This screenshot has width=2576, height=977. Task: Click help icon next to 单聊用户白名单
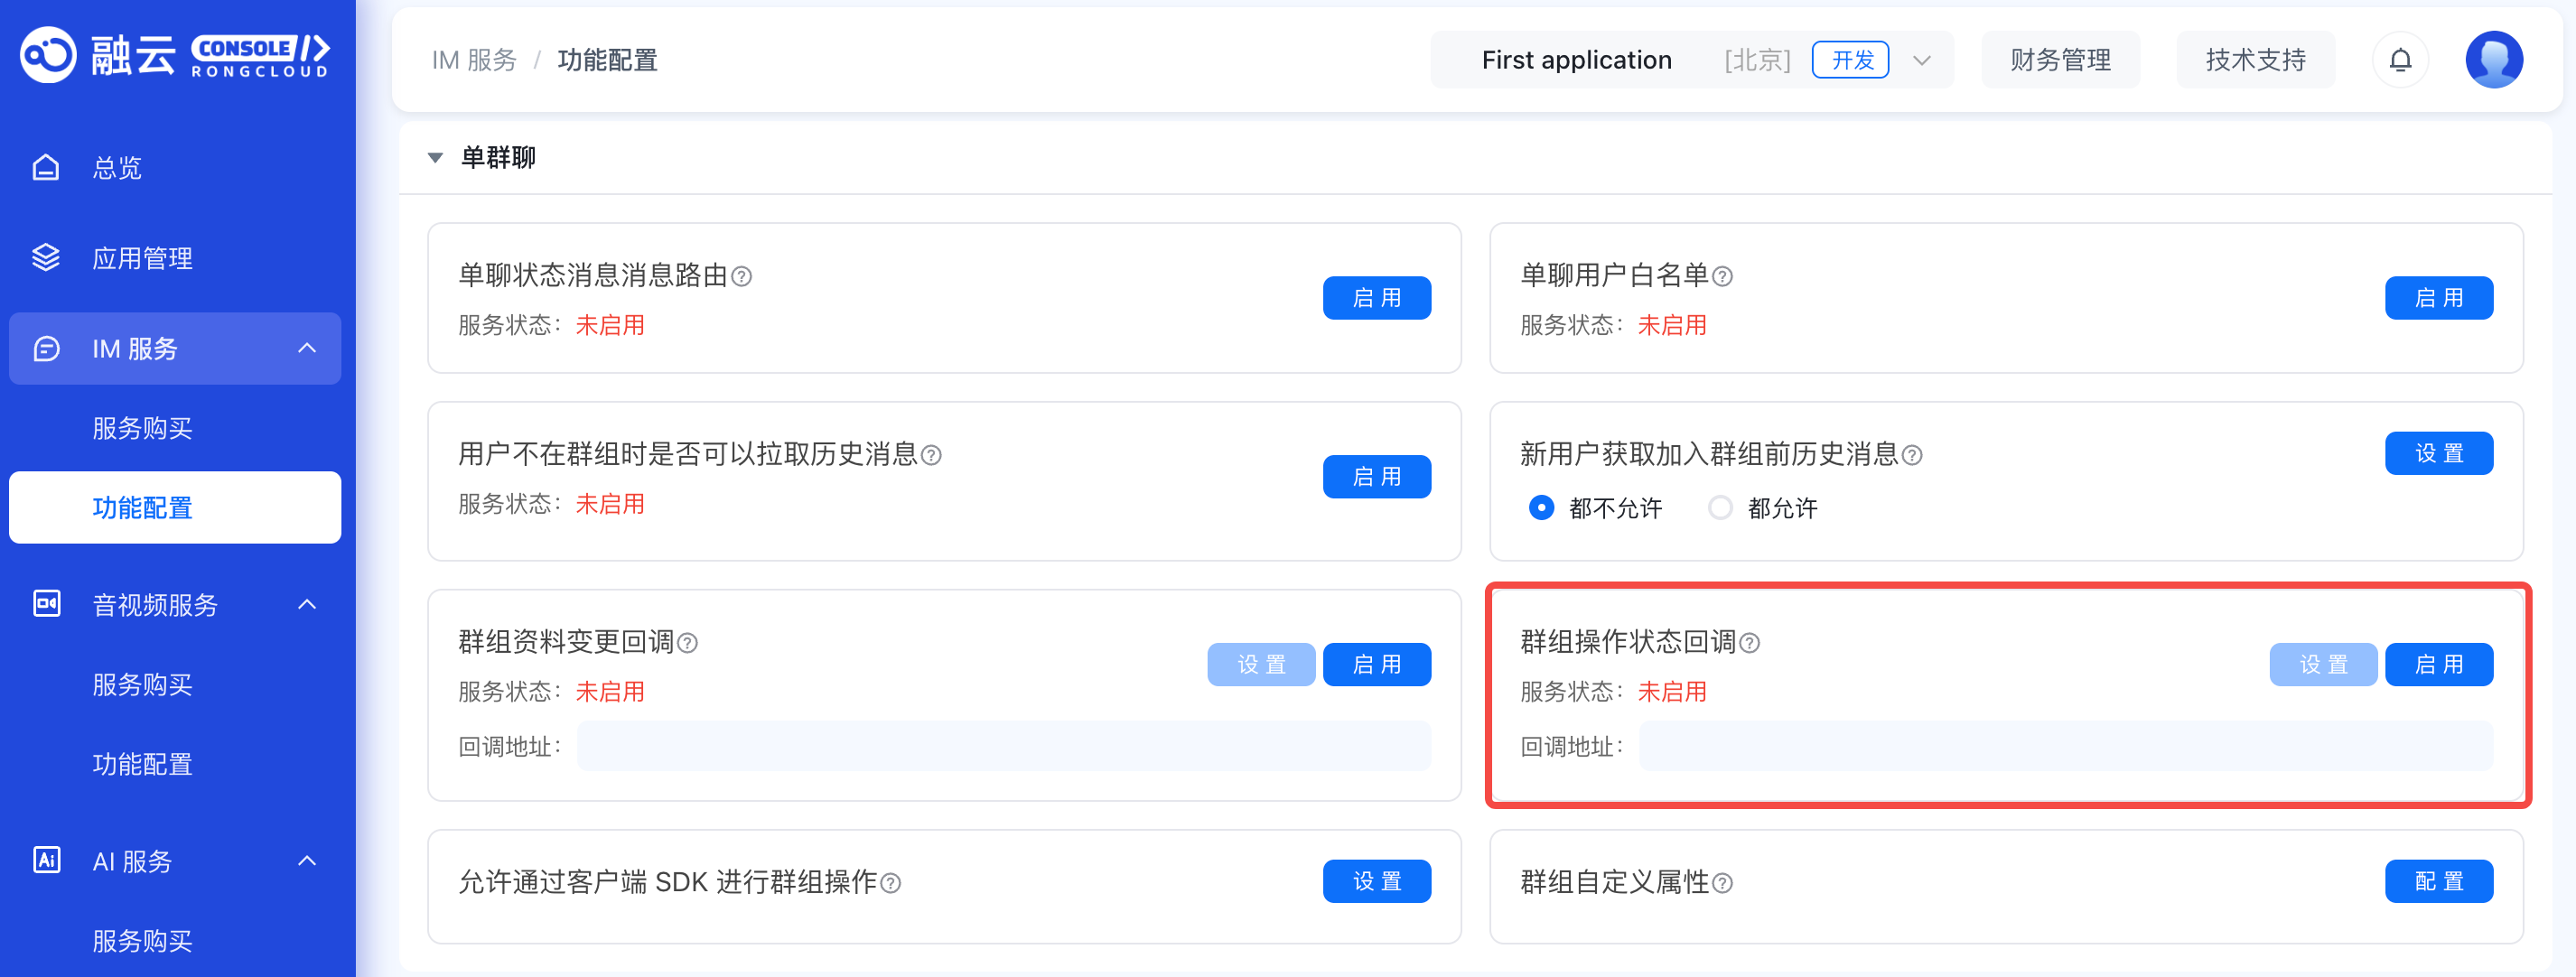[1722, 276]
